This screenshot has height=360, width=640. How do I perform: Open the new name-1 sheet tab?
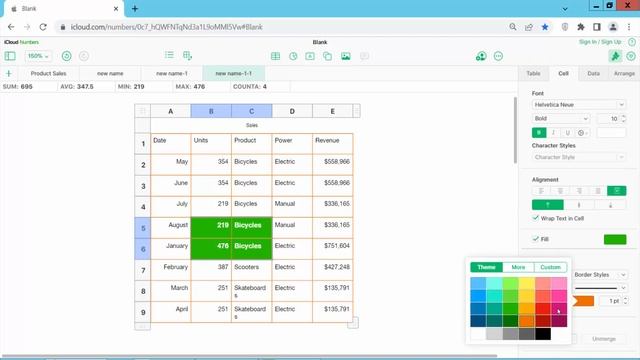point(172,73)
